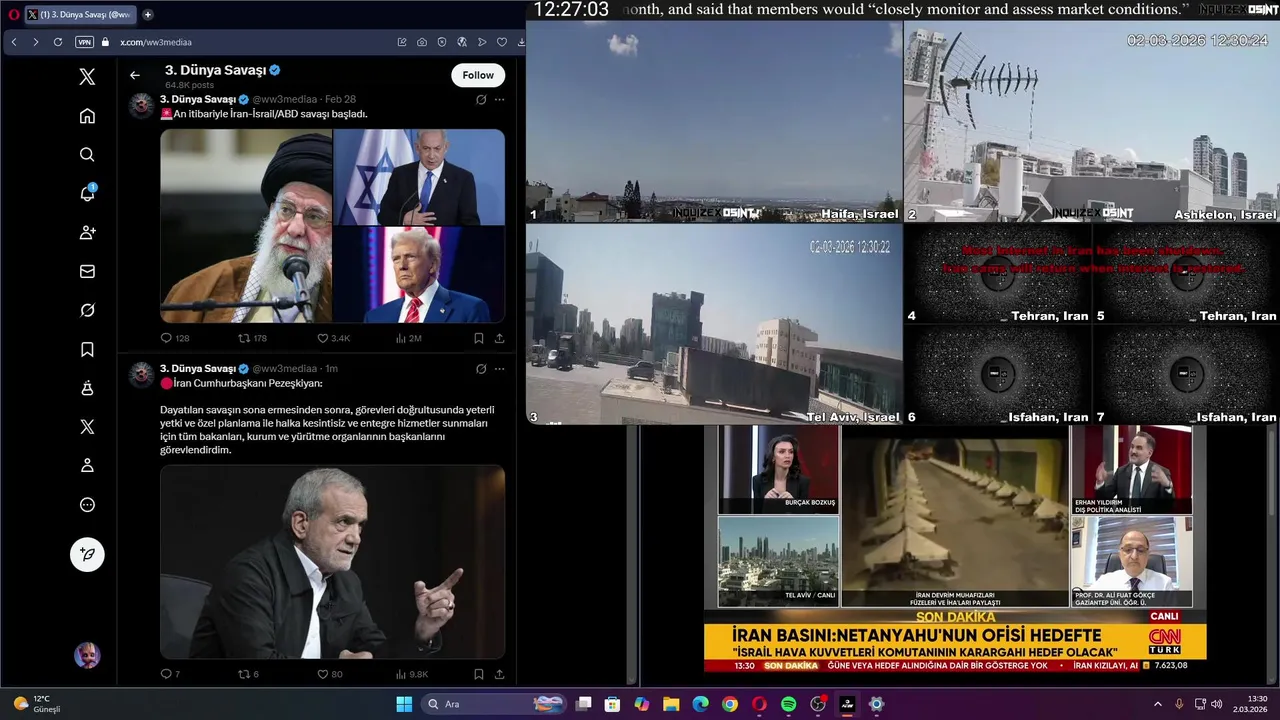Open Bookmarks icon in X sidebar

point(87,349)
